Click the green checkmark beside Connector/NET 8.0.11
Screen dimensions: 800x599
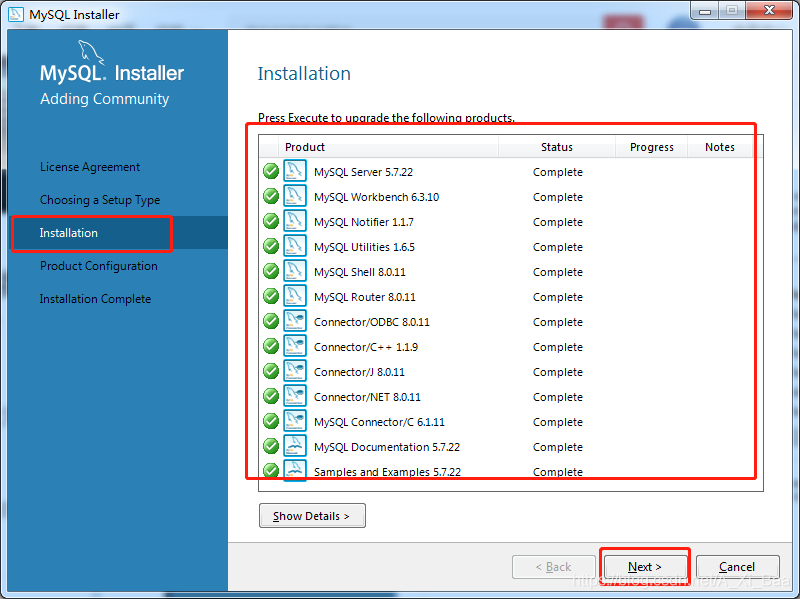point(271,396)
